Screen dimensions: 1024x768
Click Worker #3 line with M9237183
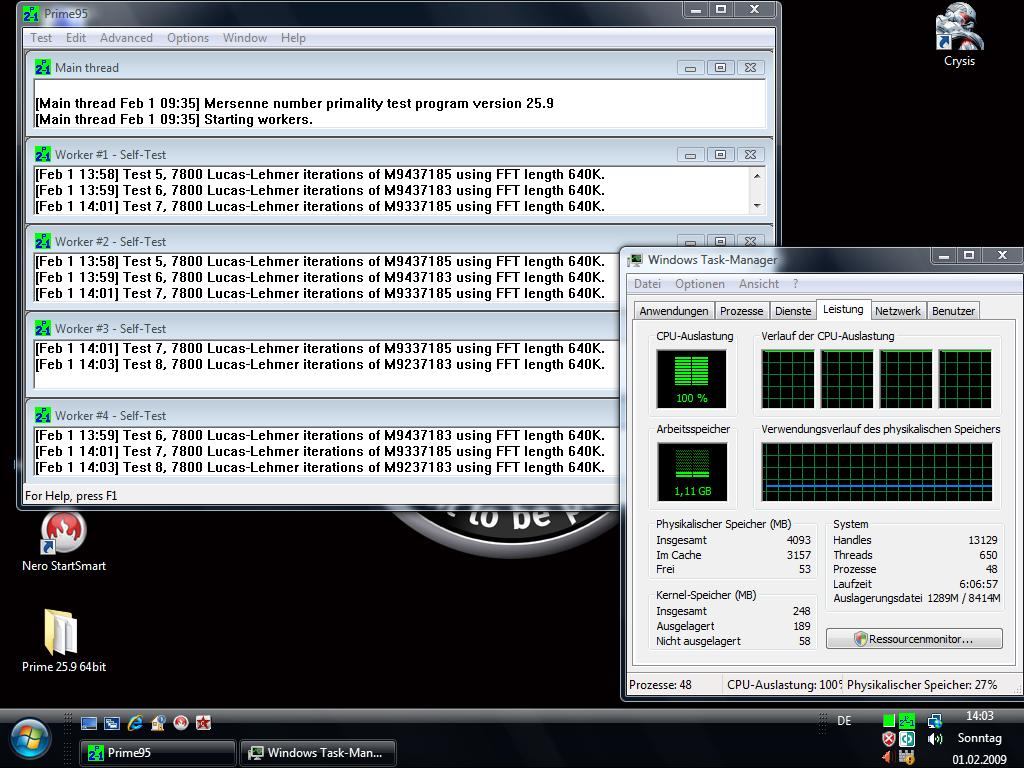[320, 364]
